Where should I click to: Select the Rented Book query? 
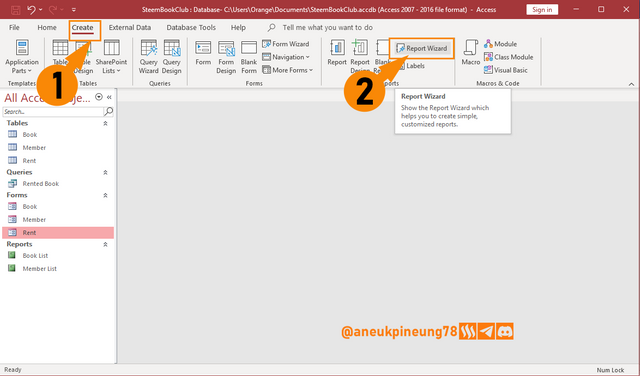41,184
